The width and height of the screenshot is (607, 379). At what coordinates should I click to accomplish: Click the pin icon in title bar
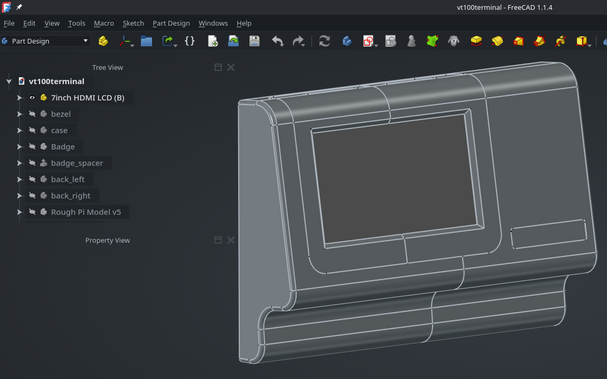(19, 7)
